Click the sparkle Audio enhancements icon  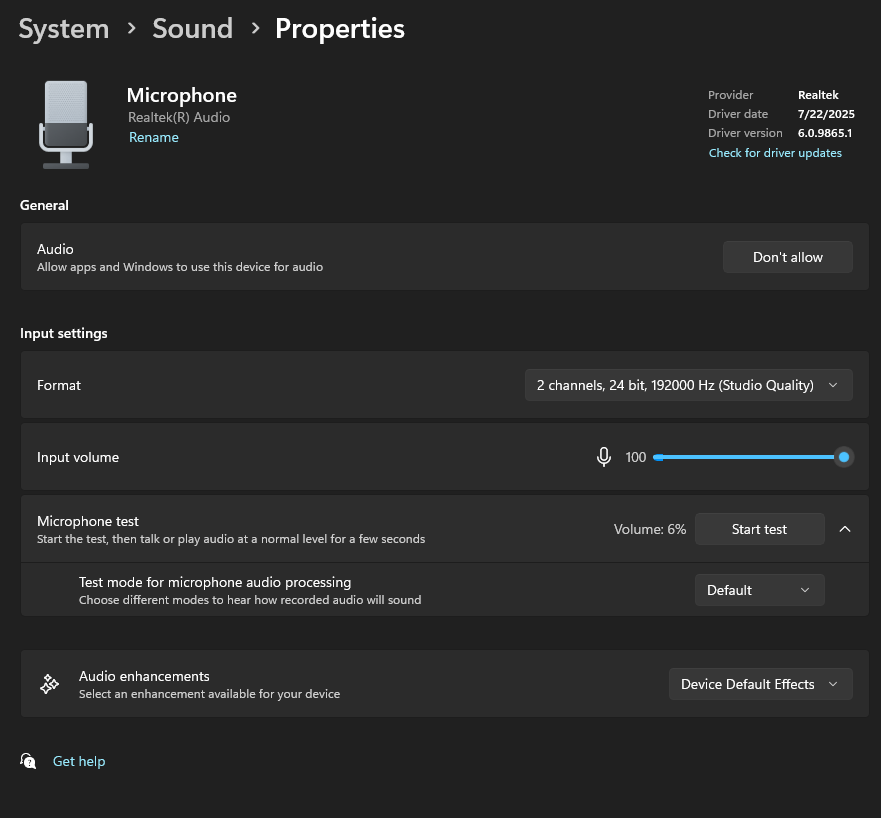(x=49, y=684)
